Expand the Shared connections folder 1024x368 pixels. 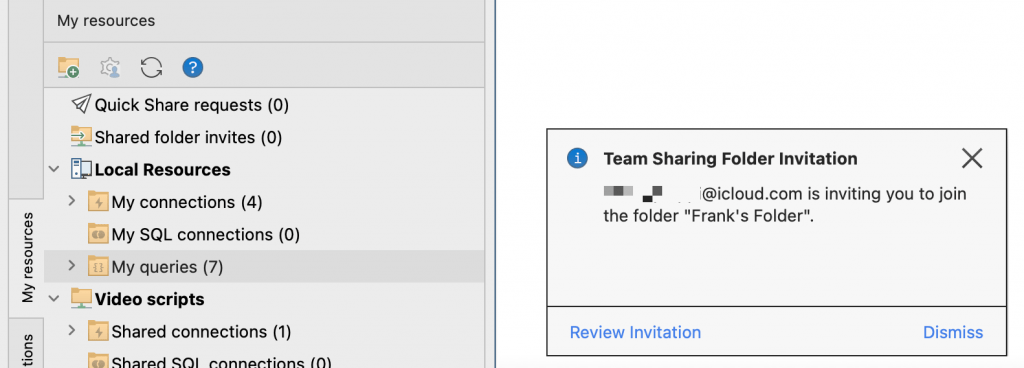tap(72, 331)
